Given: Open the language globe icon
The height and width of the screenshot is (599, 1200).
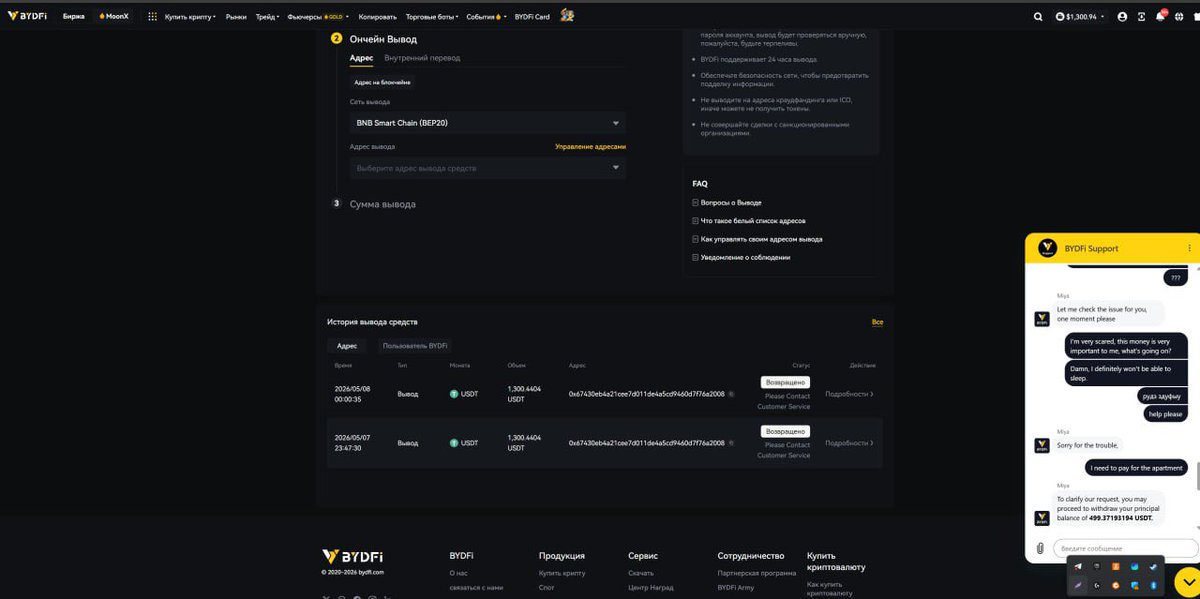Looking at the screenshot, I should 1179,17.
